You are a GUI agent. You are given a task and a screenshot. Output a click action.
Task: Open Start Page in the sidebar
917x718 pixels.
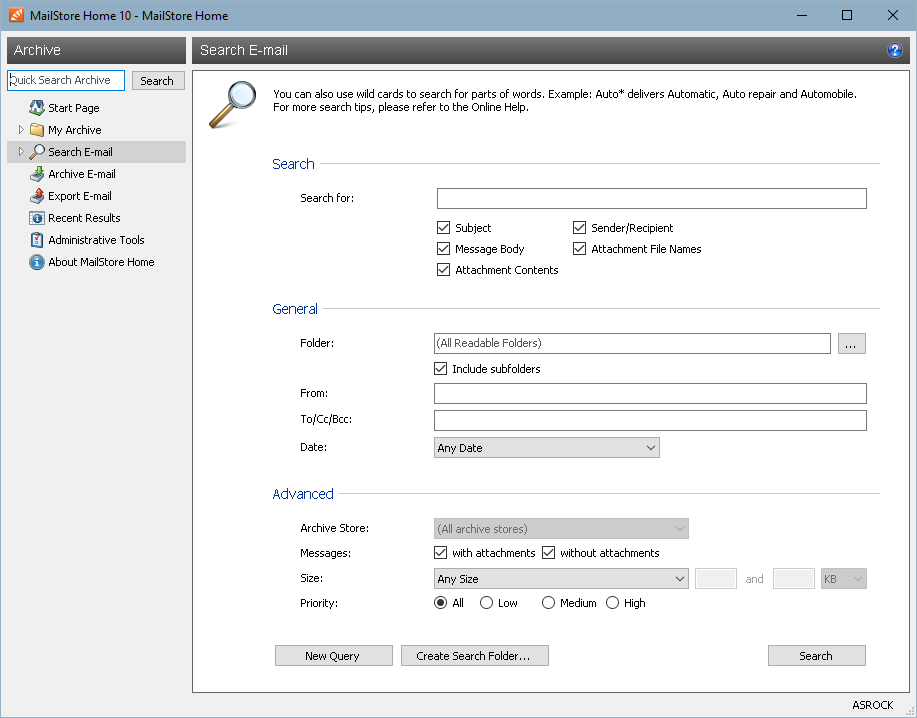(74, 108)
